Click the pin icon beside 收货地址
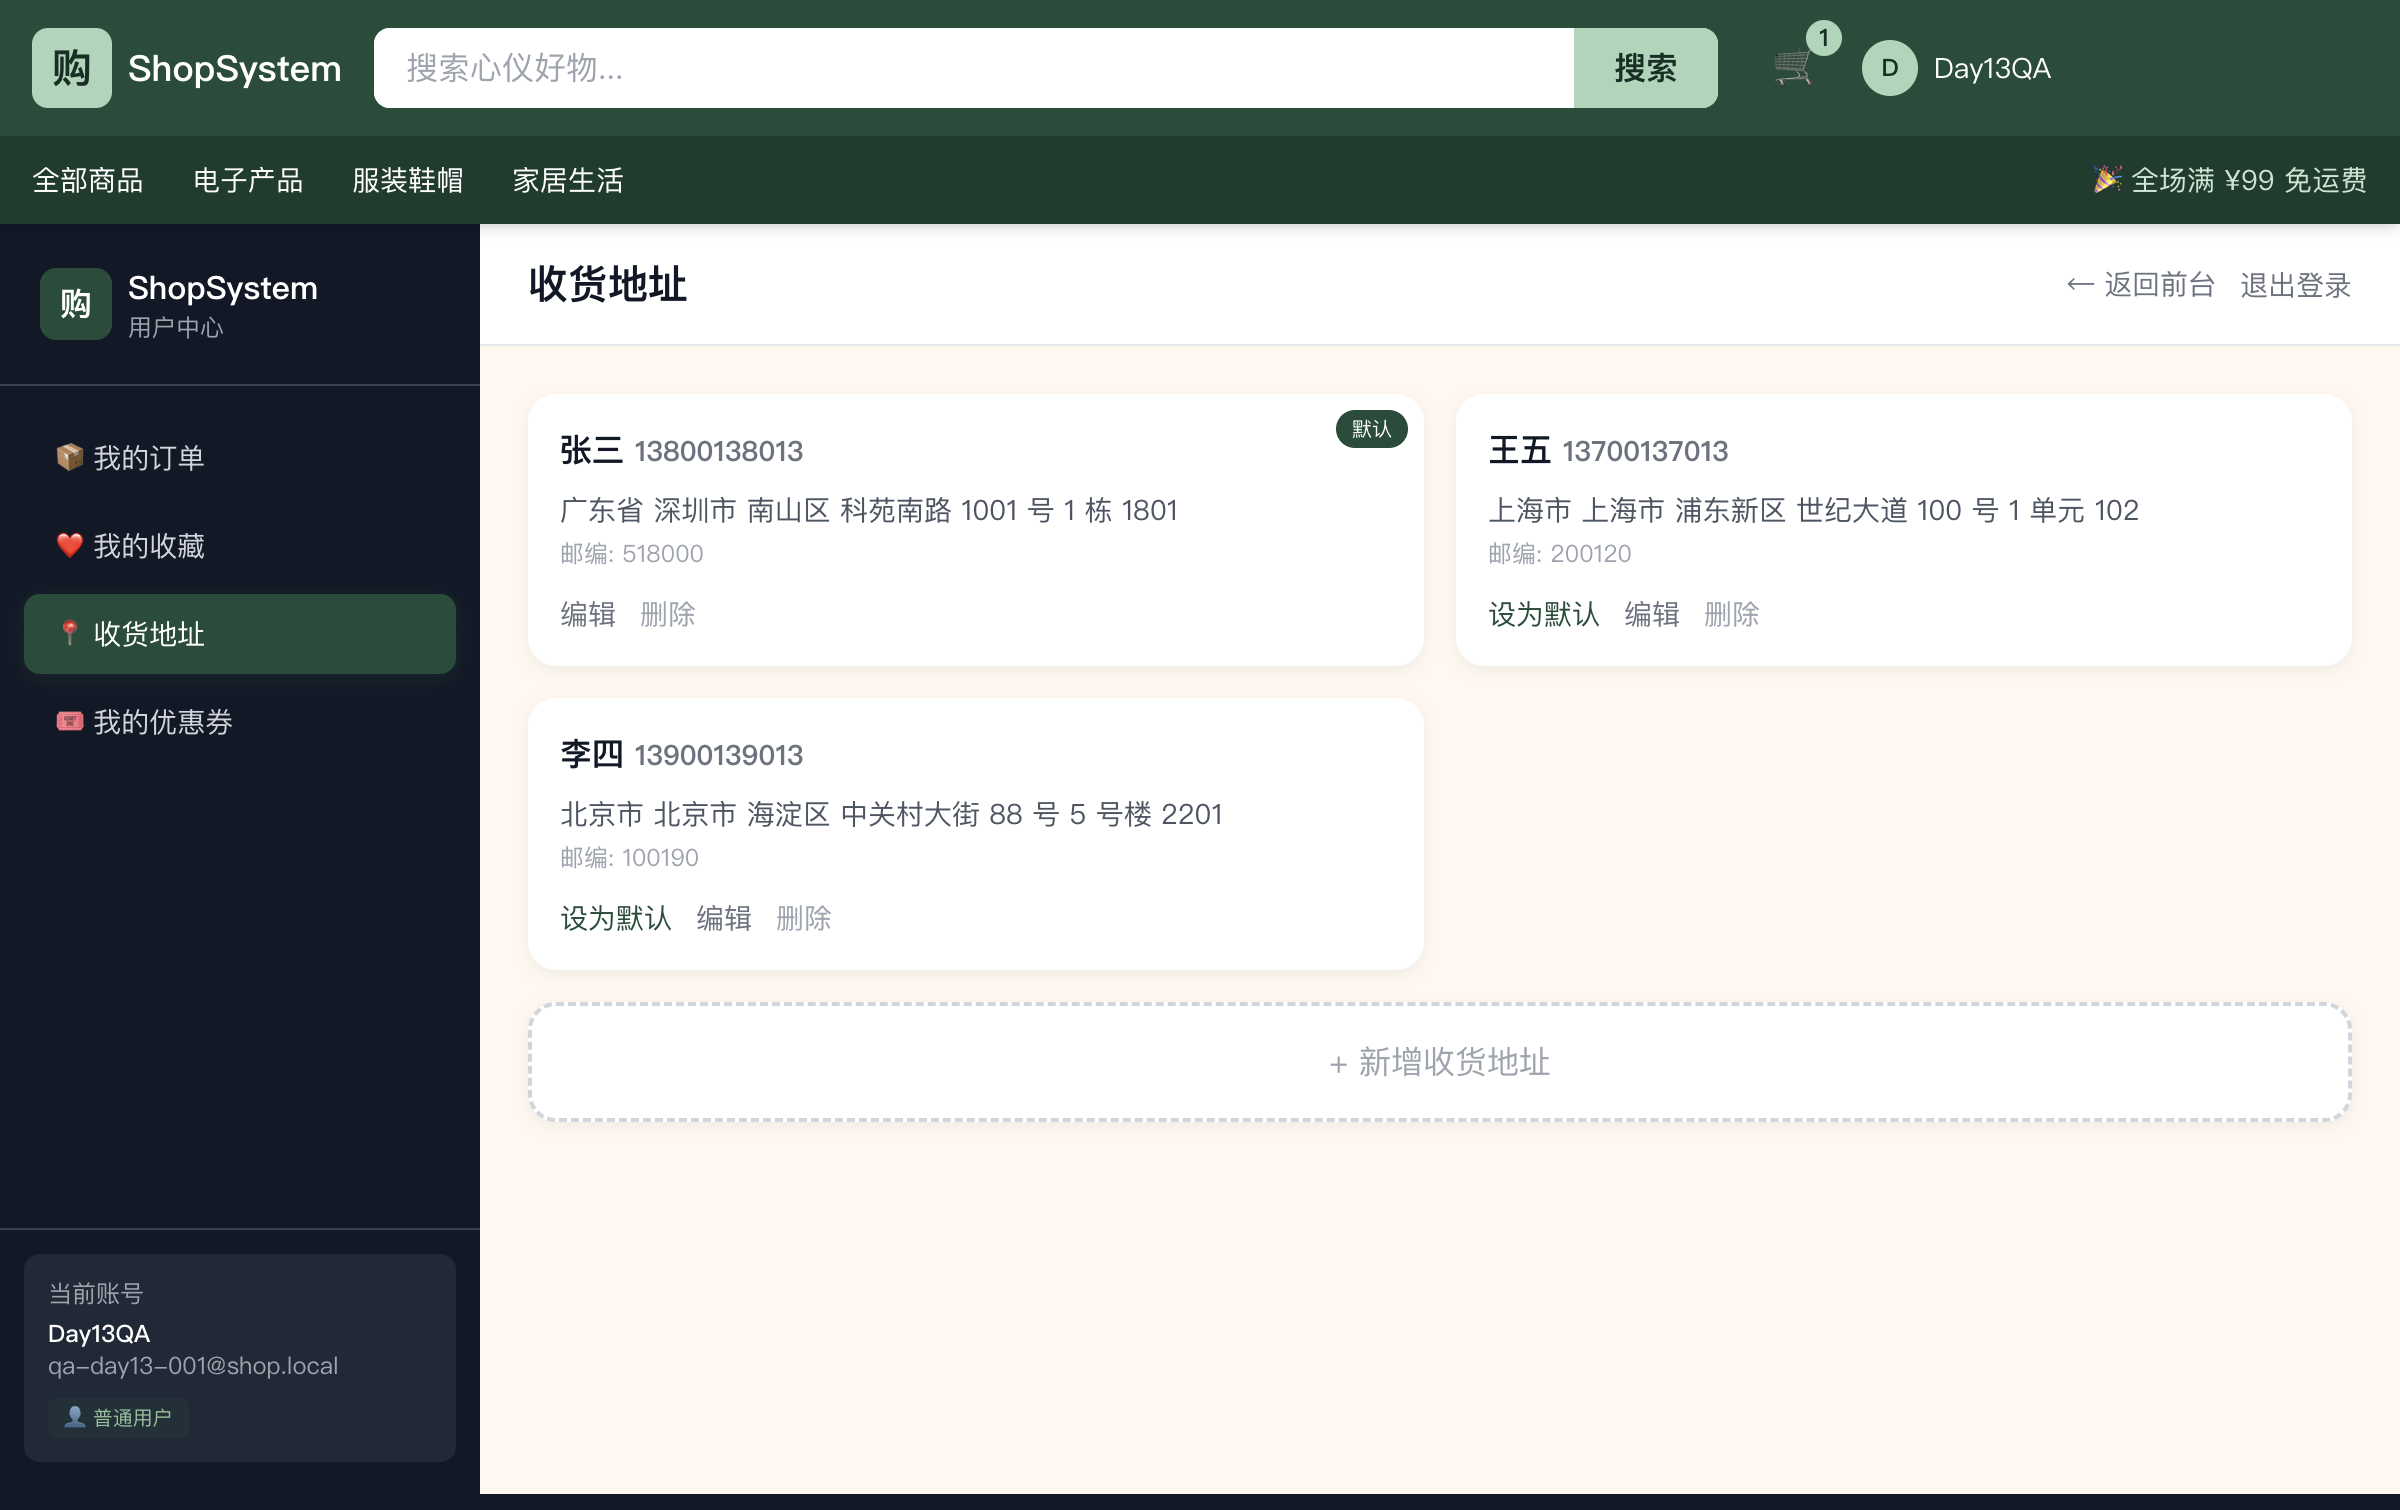The height and width of the screenshot is (1510, 2400). [70, 633]
